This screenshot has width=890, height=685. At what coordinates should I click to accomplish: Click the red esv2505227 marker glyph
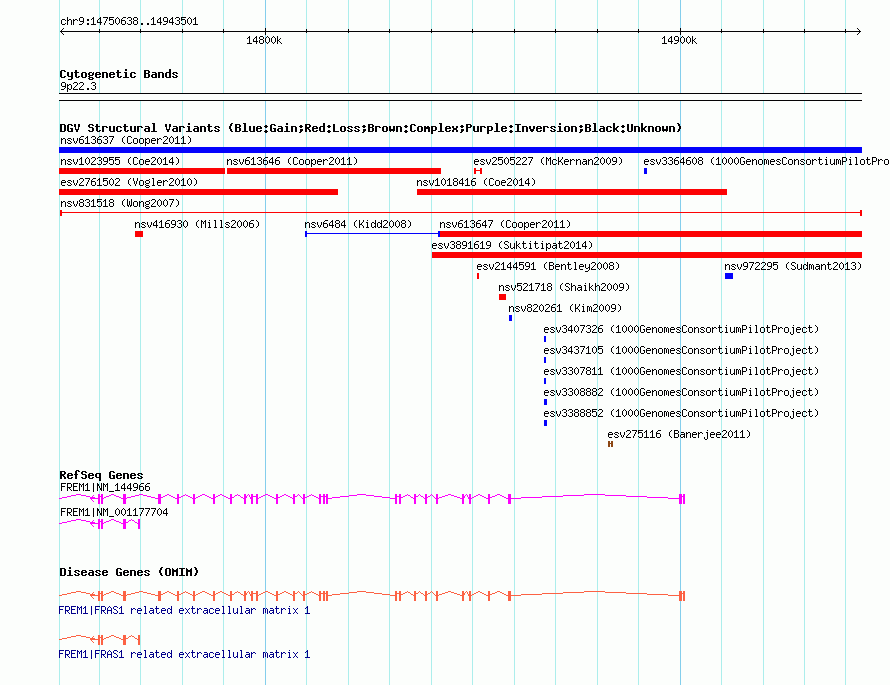point(478,171)
